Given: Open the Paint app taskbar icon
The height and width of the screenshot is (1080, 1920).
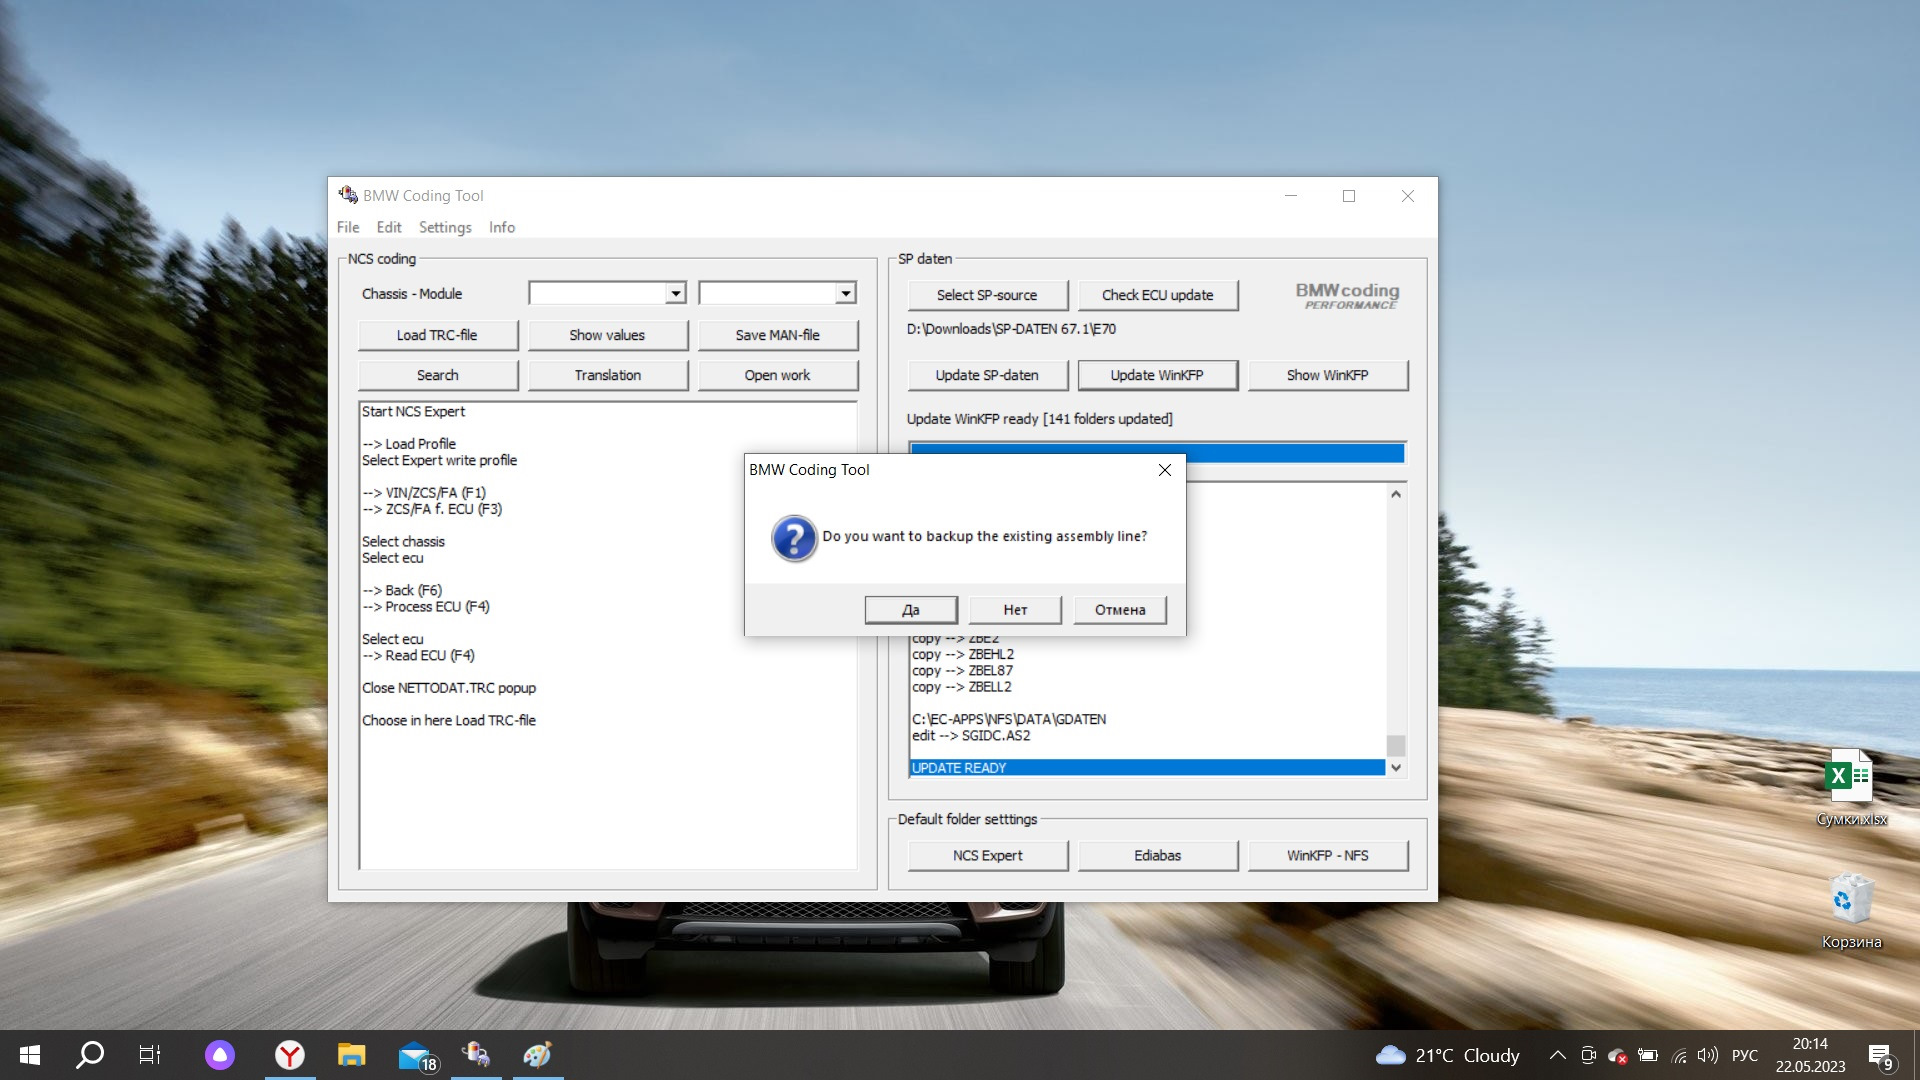Looking at the screenshot, I should [537, 1055].
